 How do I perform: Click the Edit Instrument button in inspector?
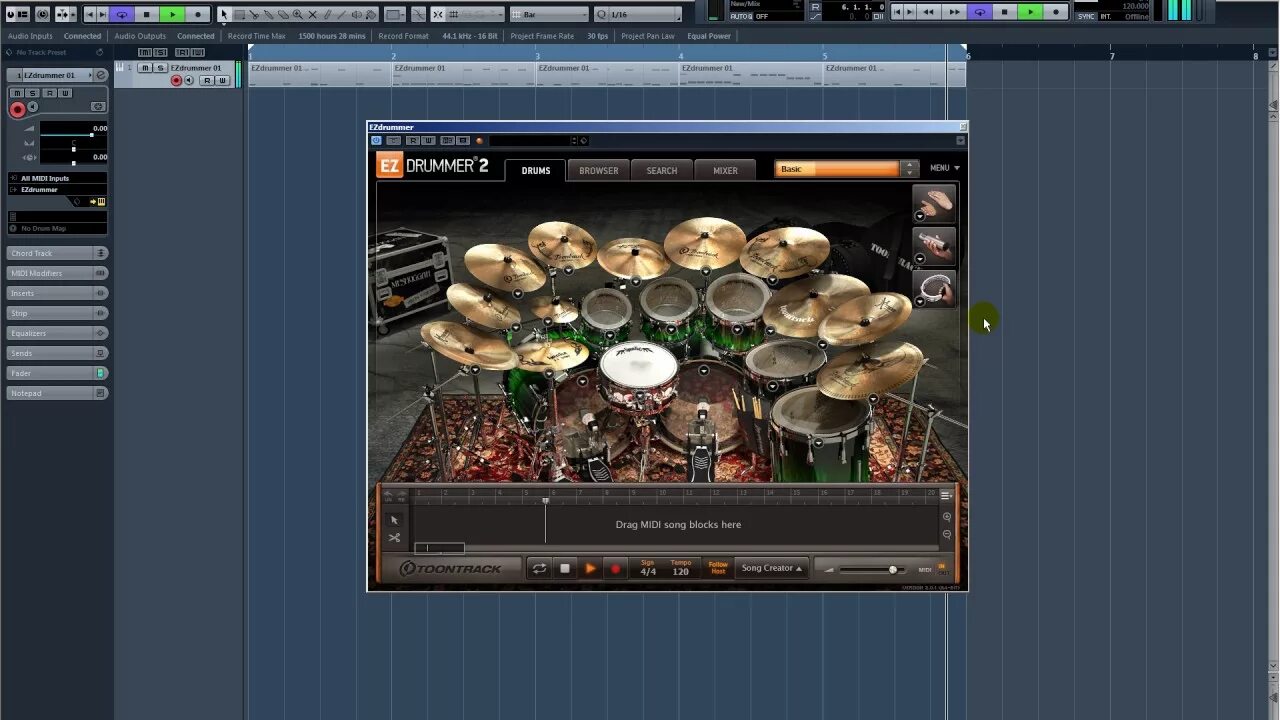coord(101,201)
